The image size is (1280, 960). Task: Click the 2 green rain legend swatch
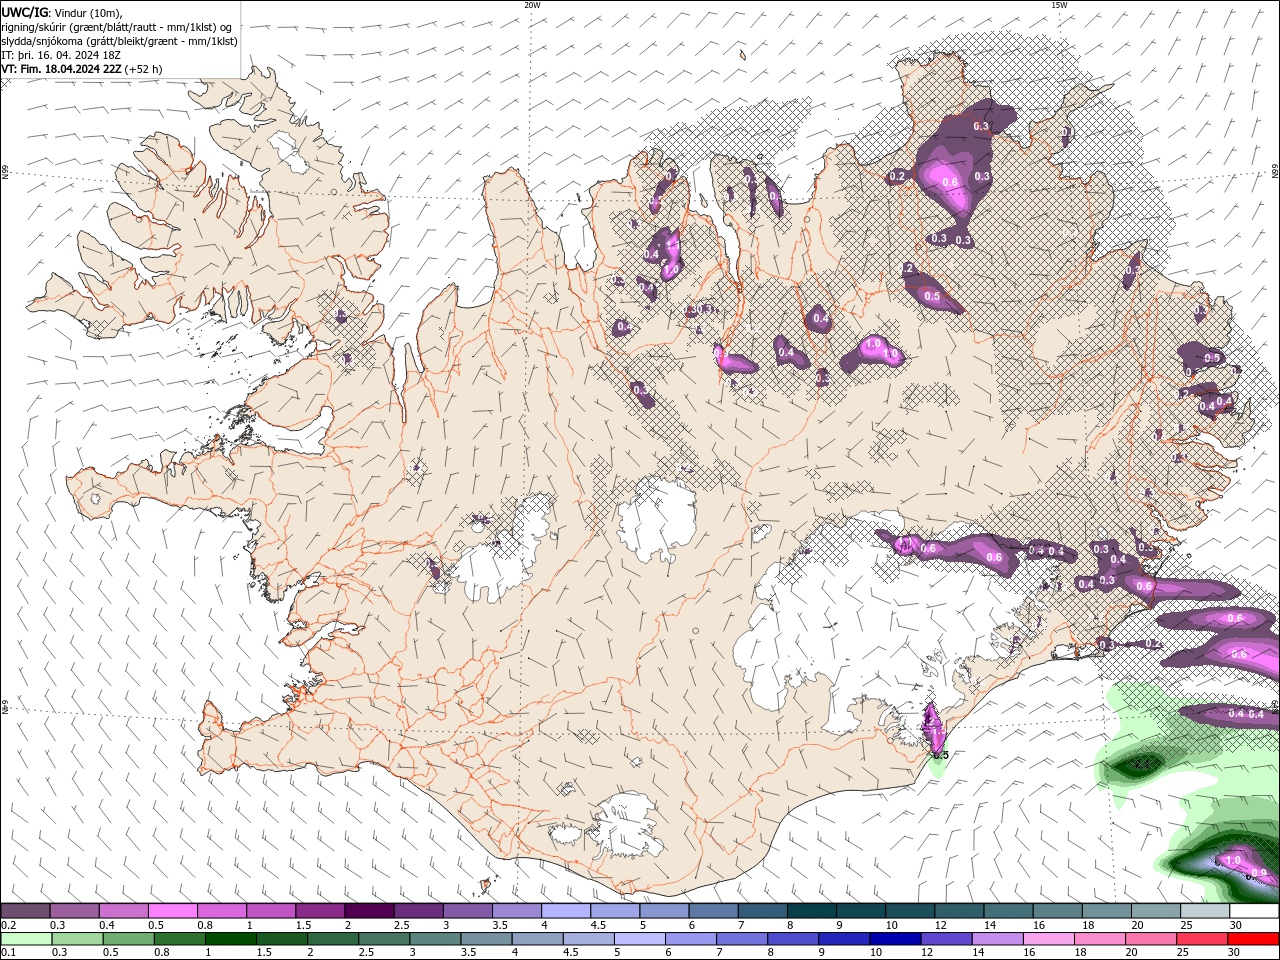tap(333, 939)
